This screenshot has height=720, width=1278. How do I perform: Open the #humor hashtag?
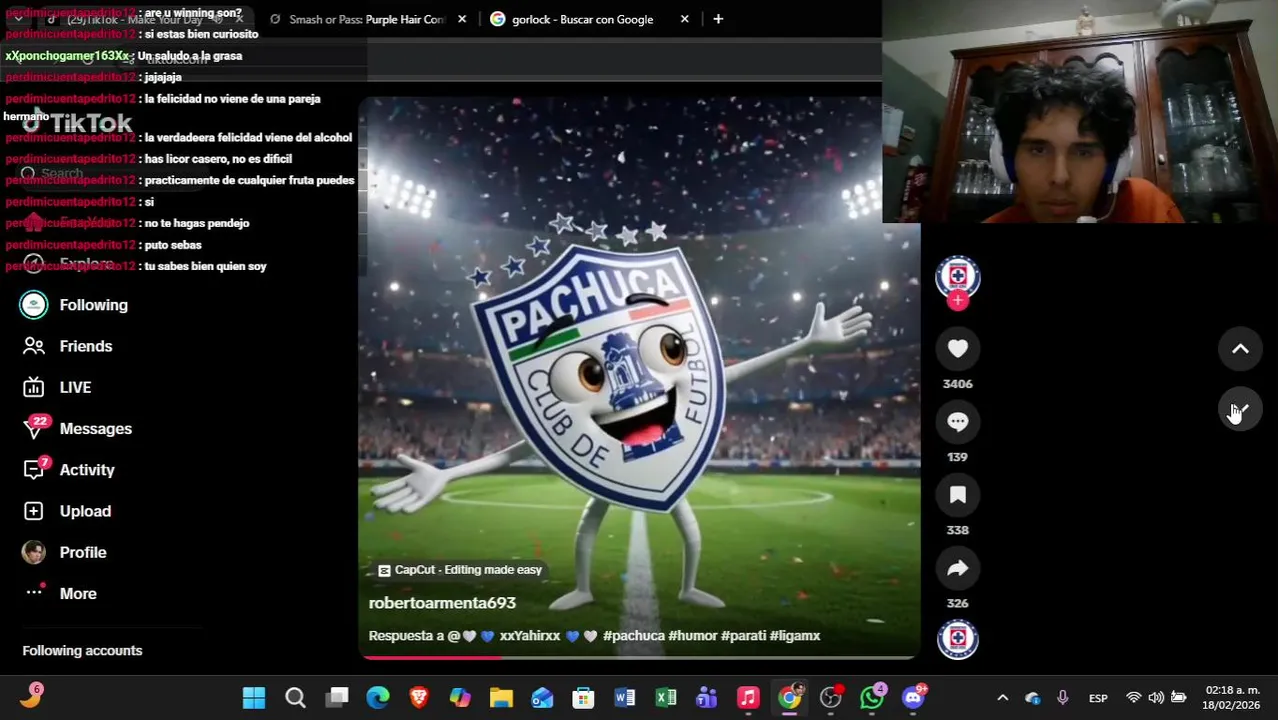coord(693,636)
